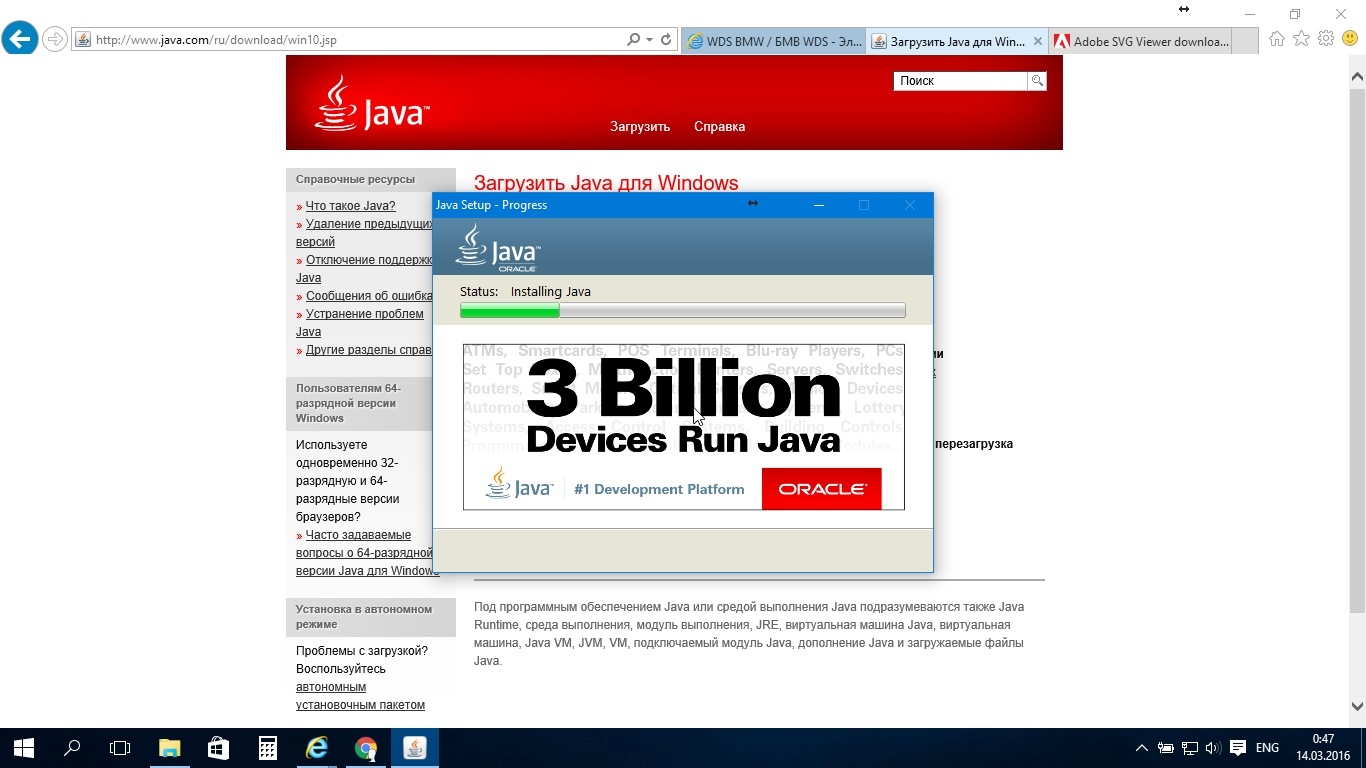Click the Installing Java progress bar

coord(683,311)
